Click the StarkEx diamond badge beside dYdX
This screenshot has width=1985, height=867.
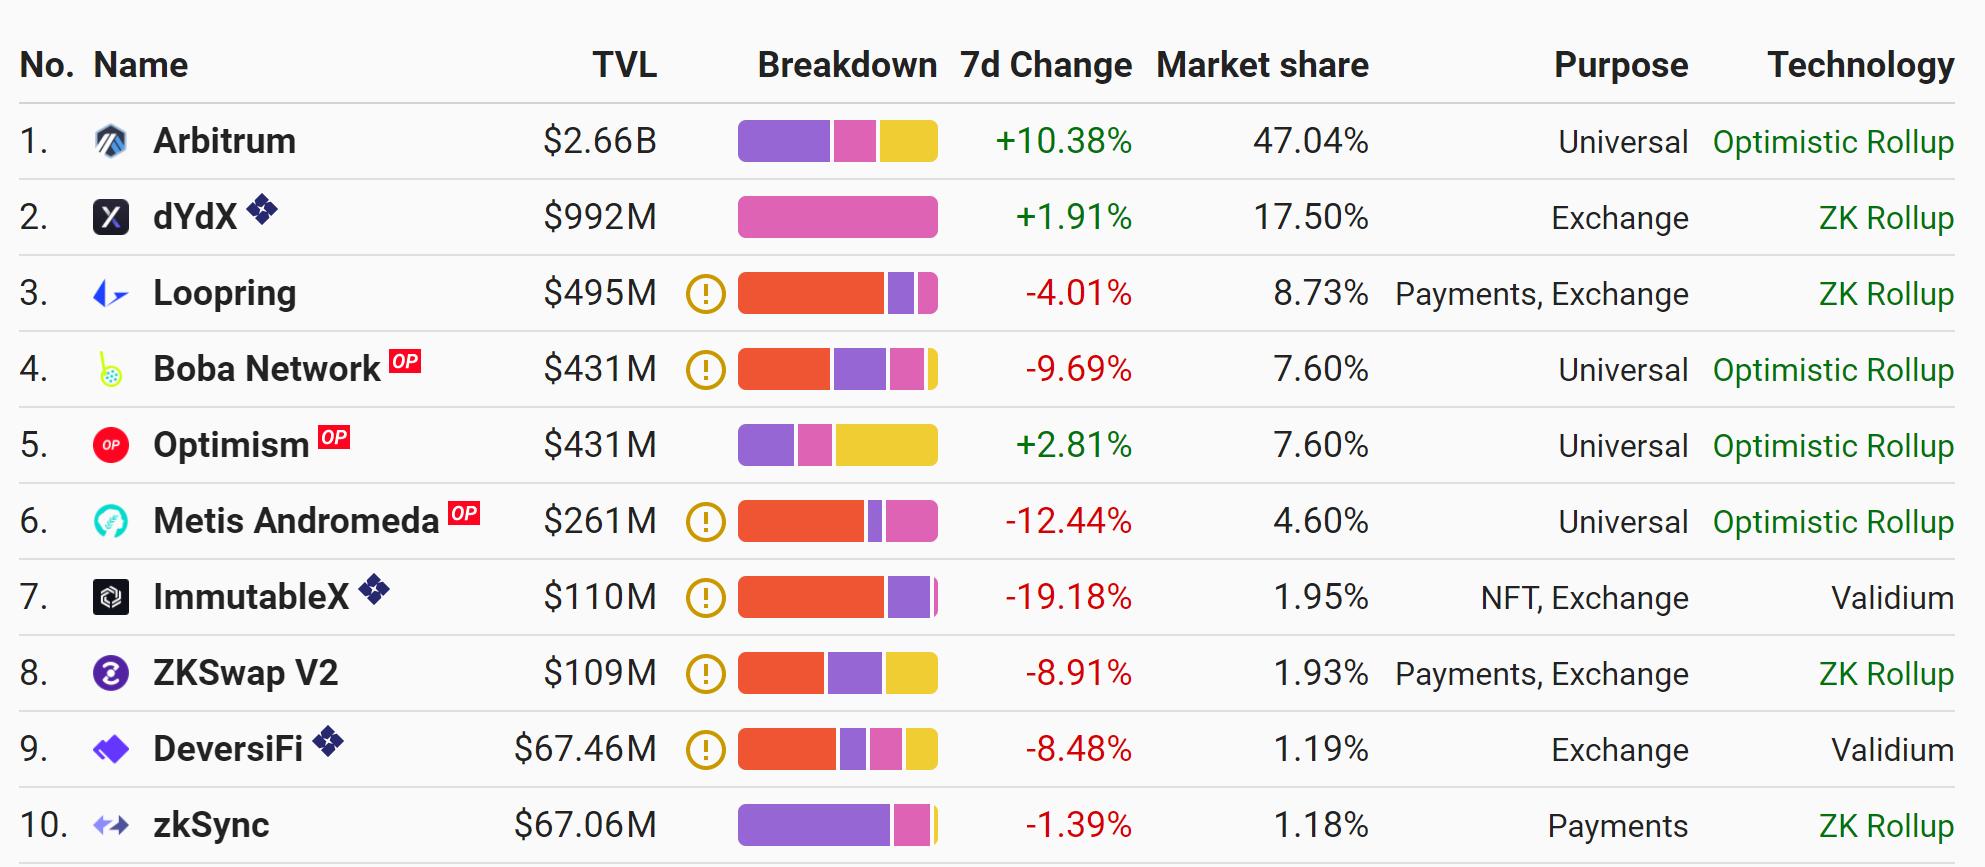click(262, 209)
